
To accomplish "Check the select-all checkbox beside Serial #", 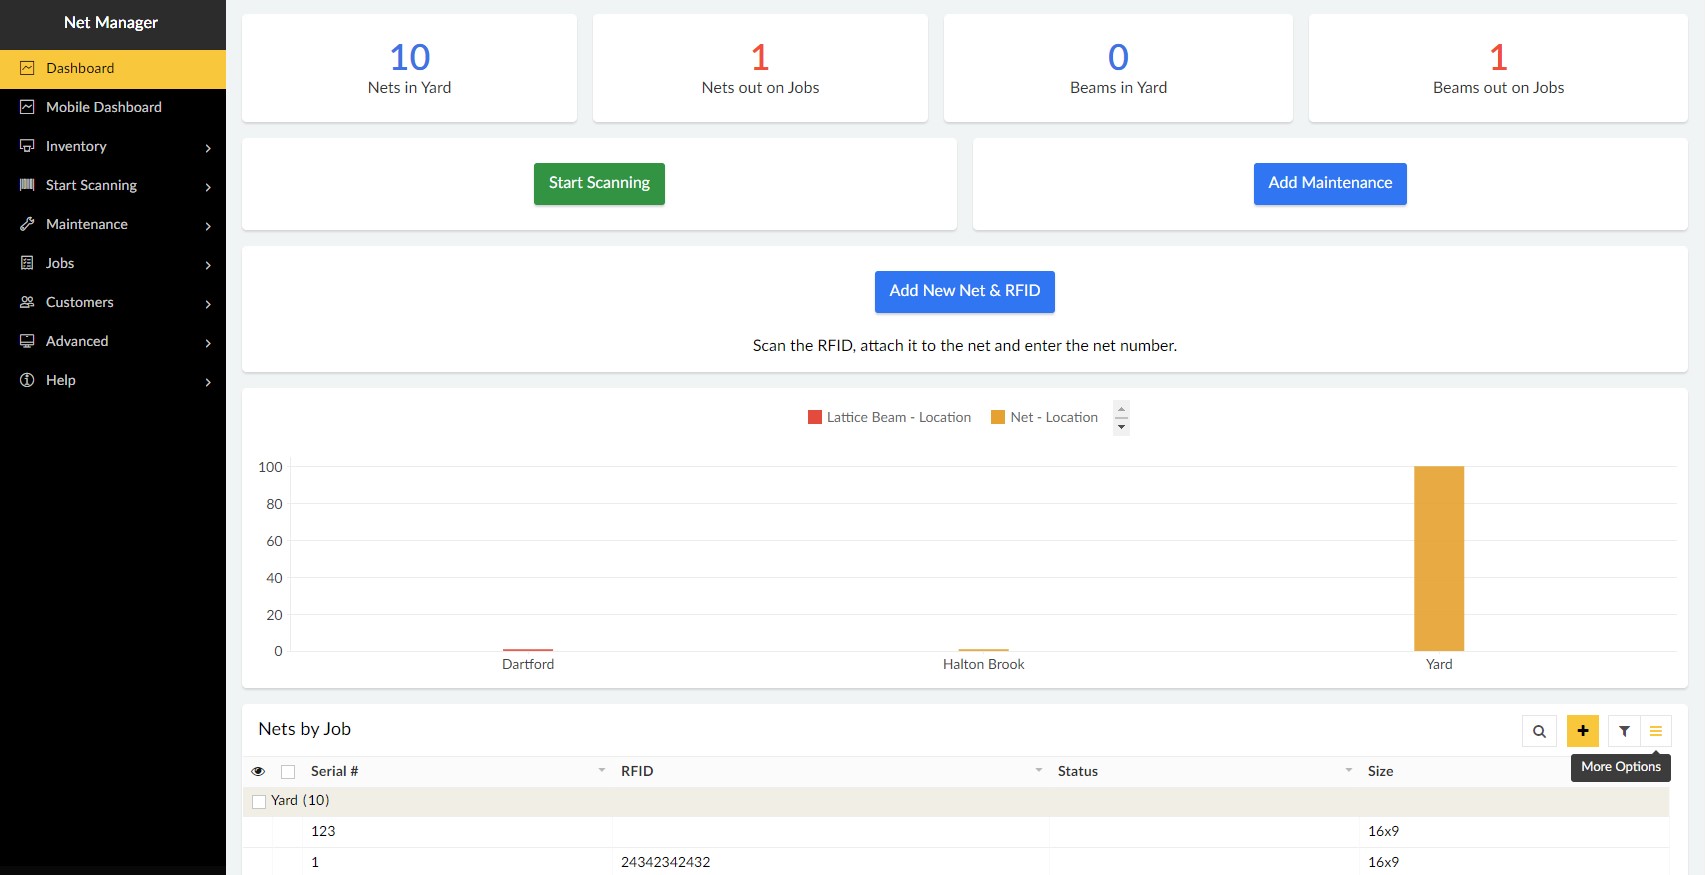I will click(x=288, y=771).
